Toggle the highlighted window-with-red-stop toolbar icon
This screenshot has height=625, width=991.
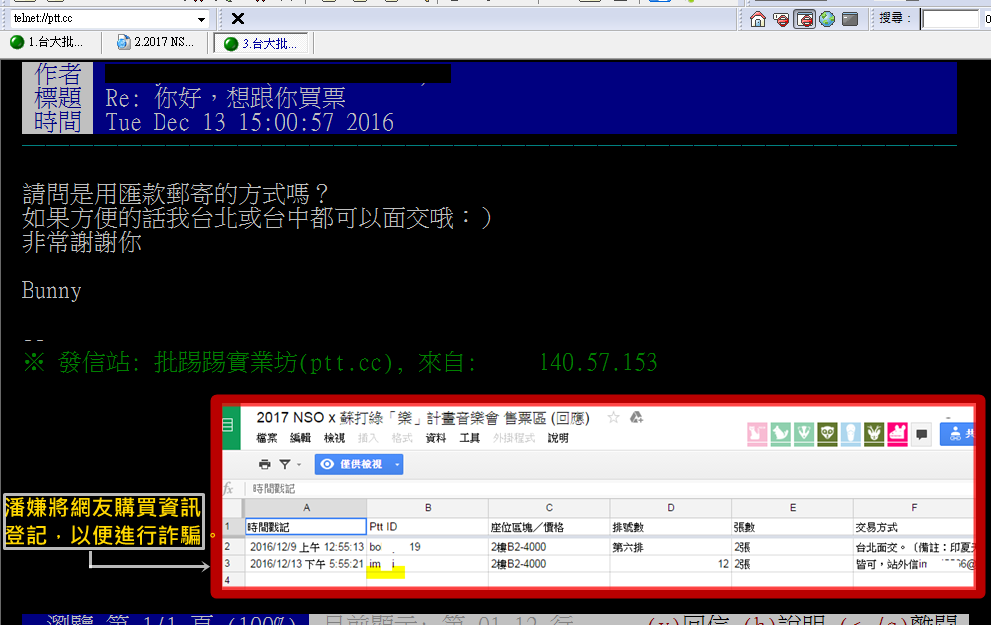pos(805,20)
